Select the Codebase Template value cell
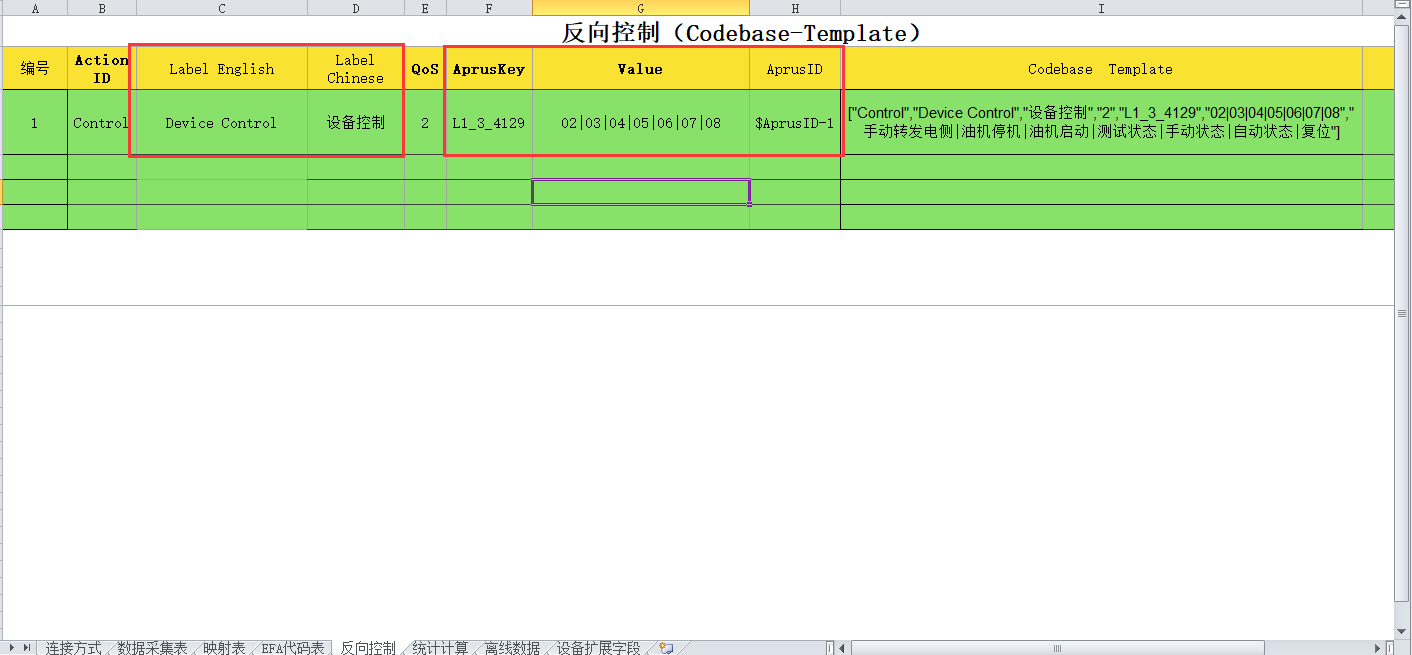 click(1100, 123)
